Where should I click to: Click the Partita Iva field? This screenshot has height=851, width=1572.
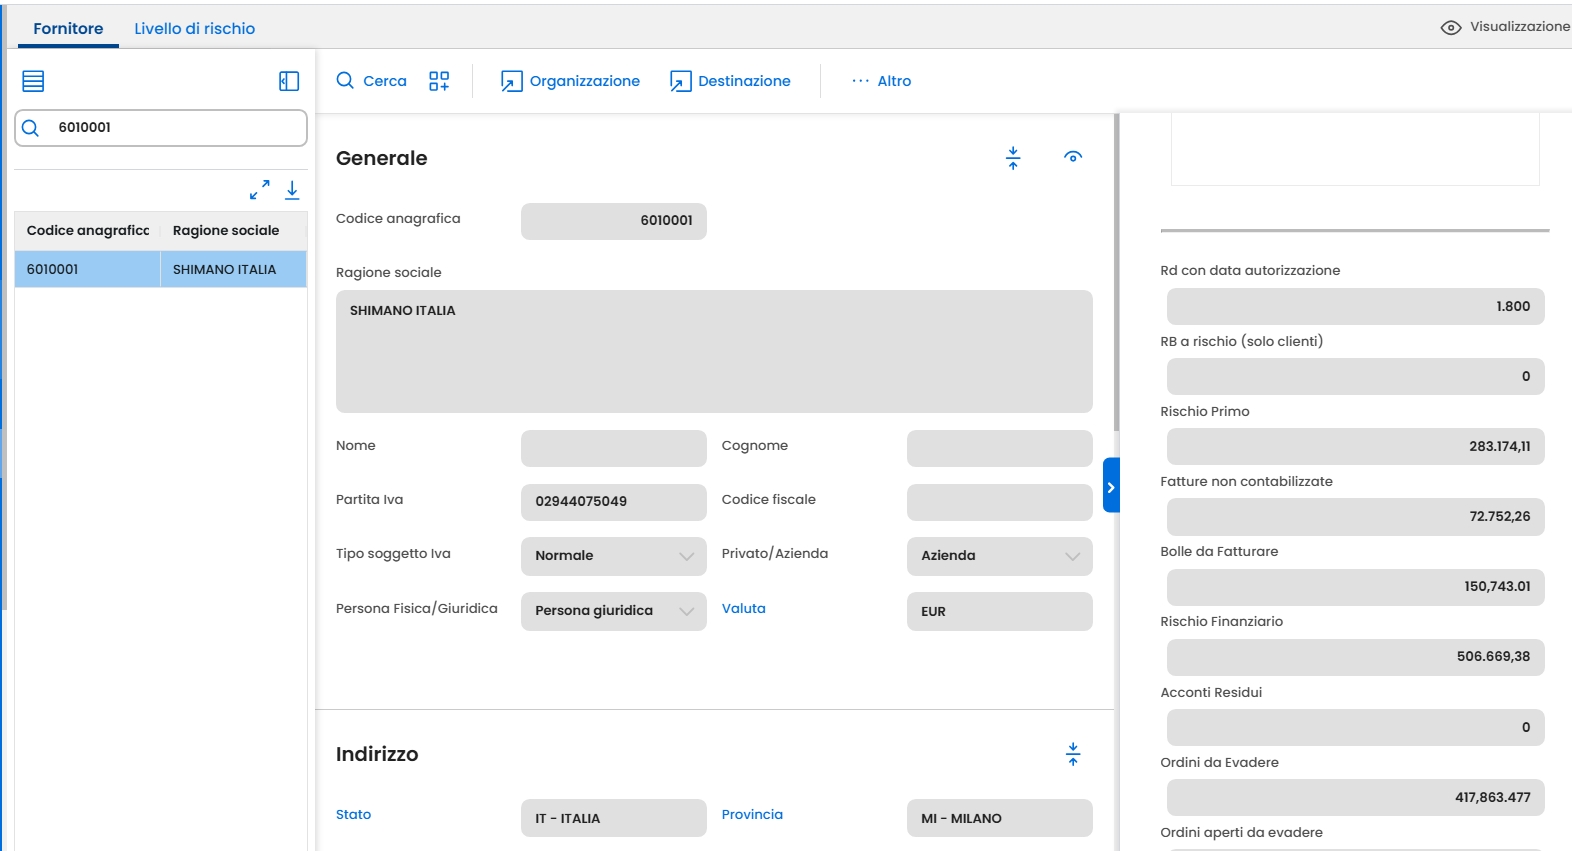click(x=614, y=502)
